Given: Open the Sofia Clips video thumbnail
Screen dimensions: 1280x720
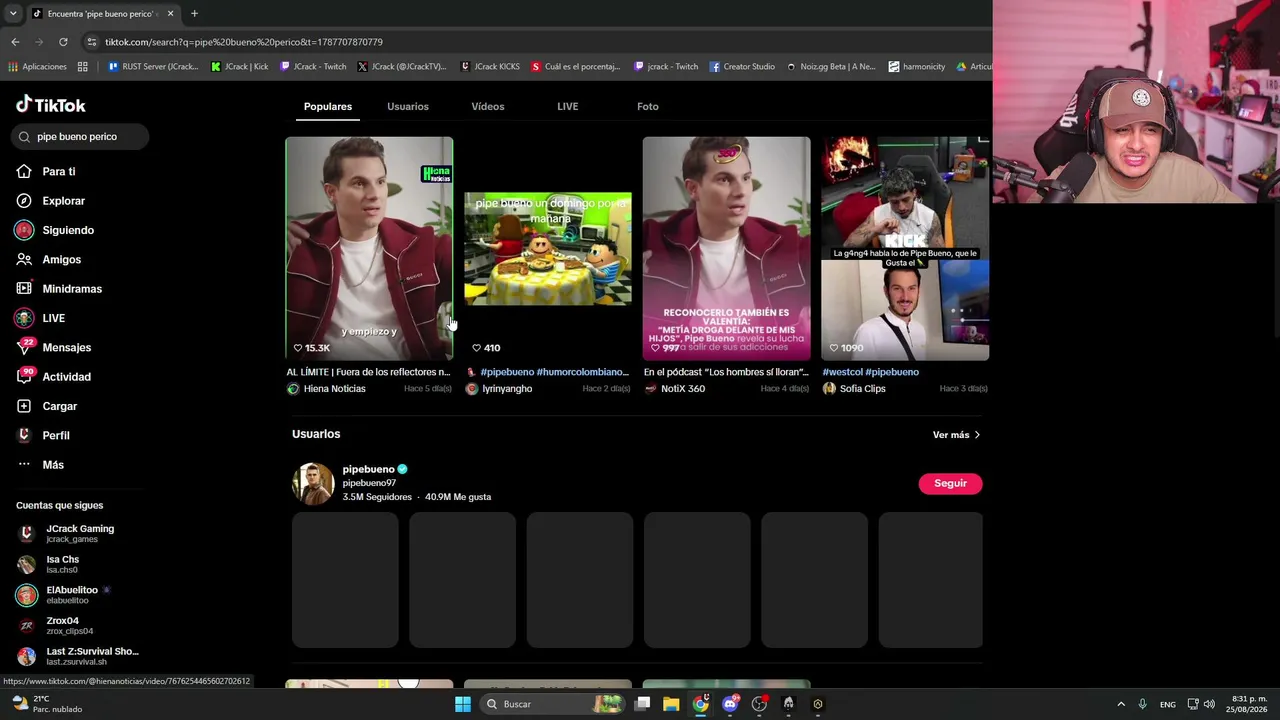Looking at the screenshot, I should click(x=905, y=248).
